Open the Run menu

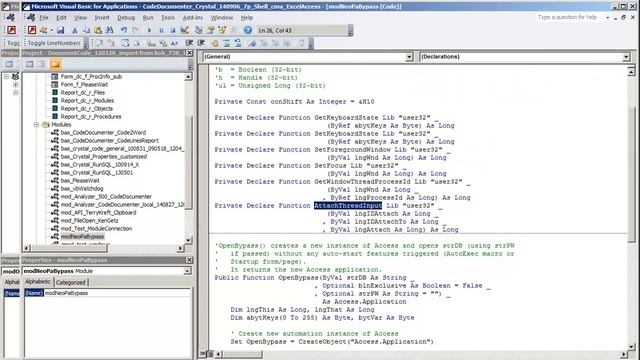148,18
